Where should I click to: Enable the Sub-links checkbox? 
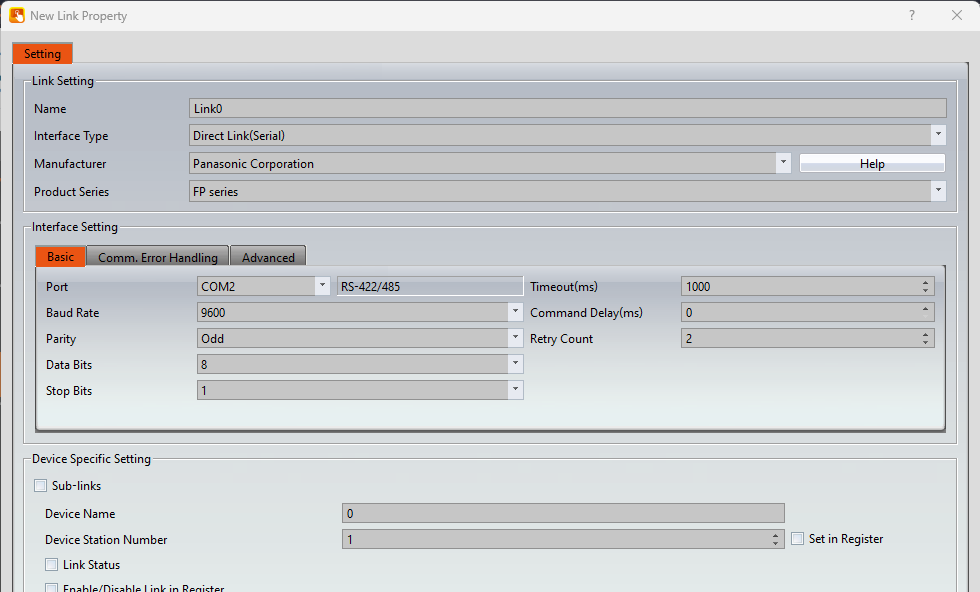[x=41, y=486]
